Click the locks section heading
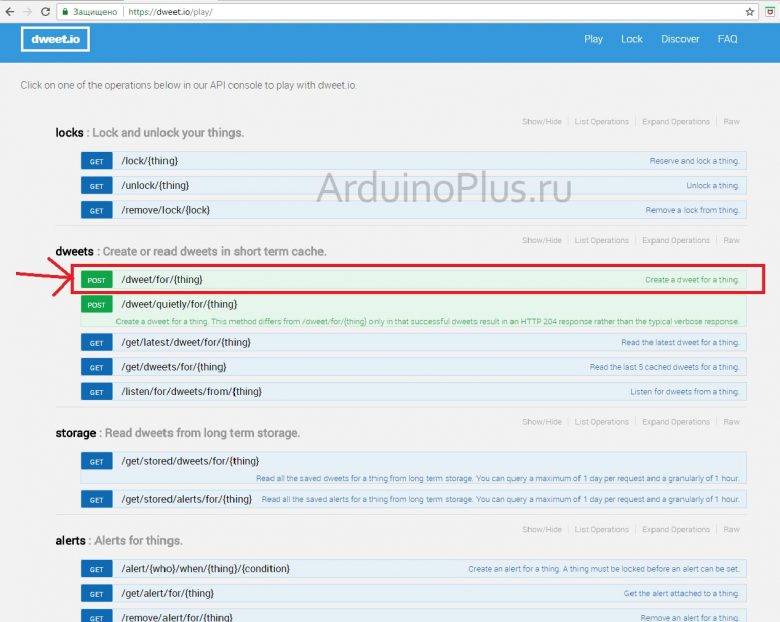This screenshot has height=622, width=780. [x=69, y=133]
